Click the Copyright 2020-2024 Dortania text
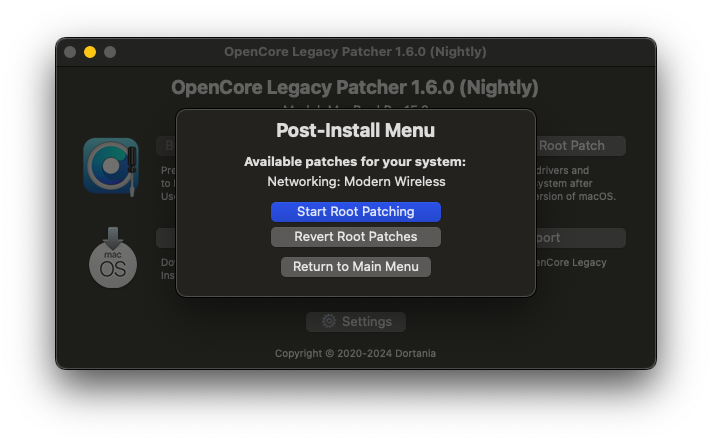The height and width of the screenshot is (443, 712). (356, 353)
